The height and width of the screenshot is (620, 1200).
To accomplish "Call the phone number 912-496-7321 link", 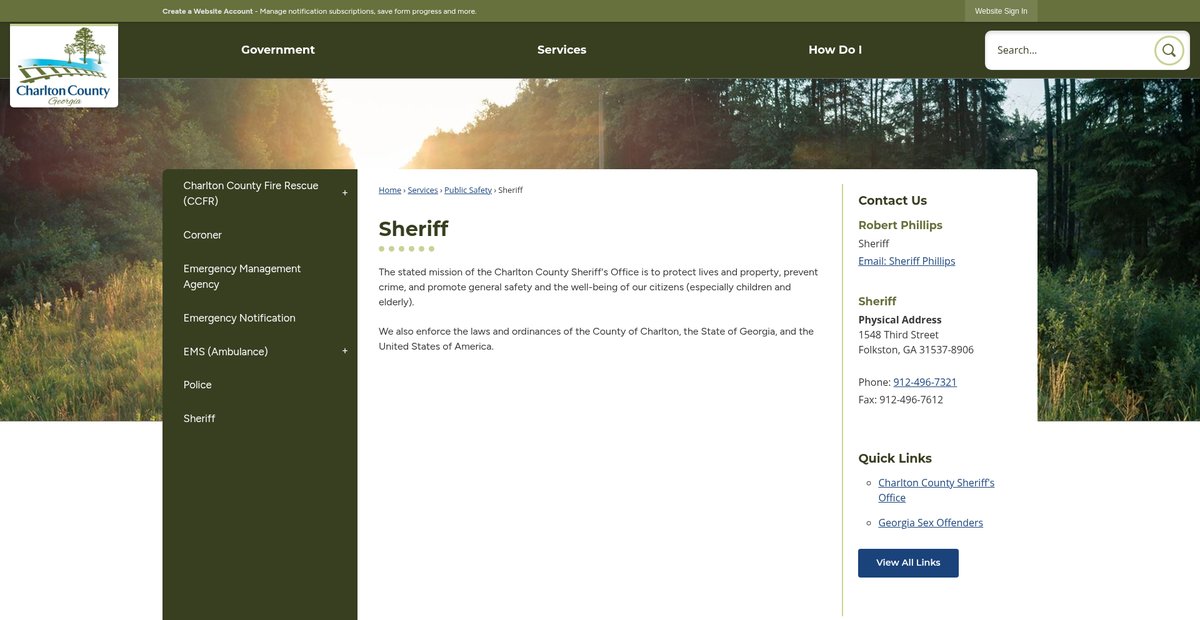I will (924, 382).
